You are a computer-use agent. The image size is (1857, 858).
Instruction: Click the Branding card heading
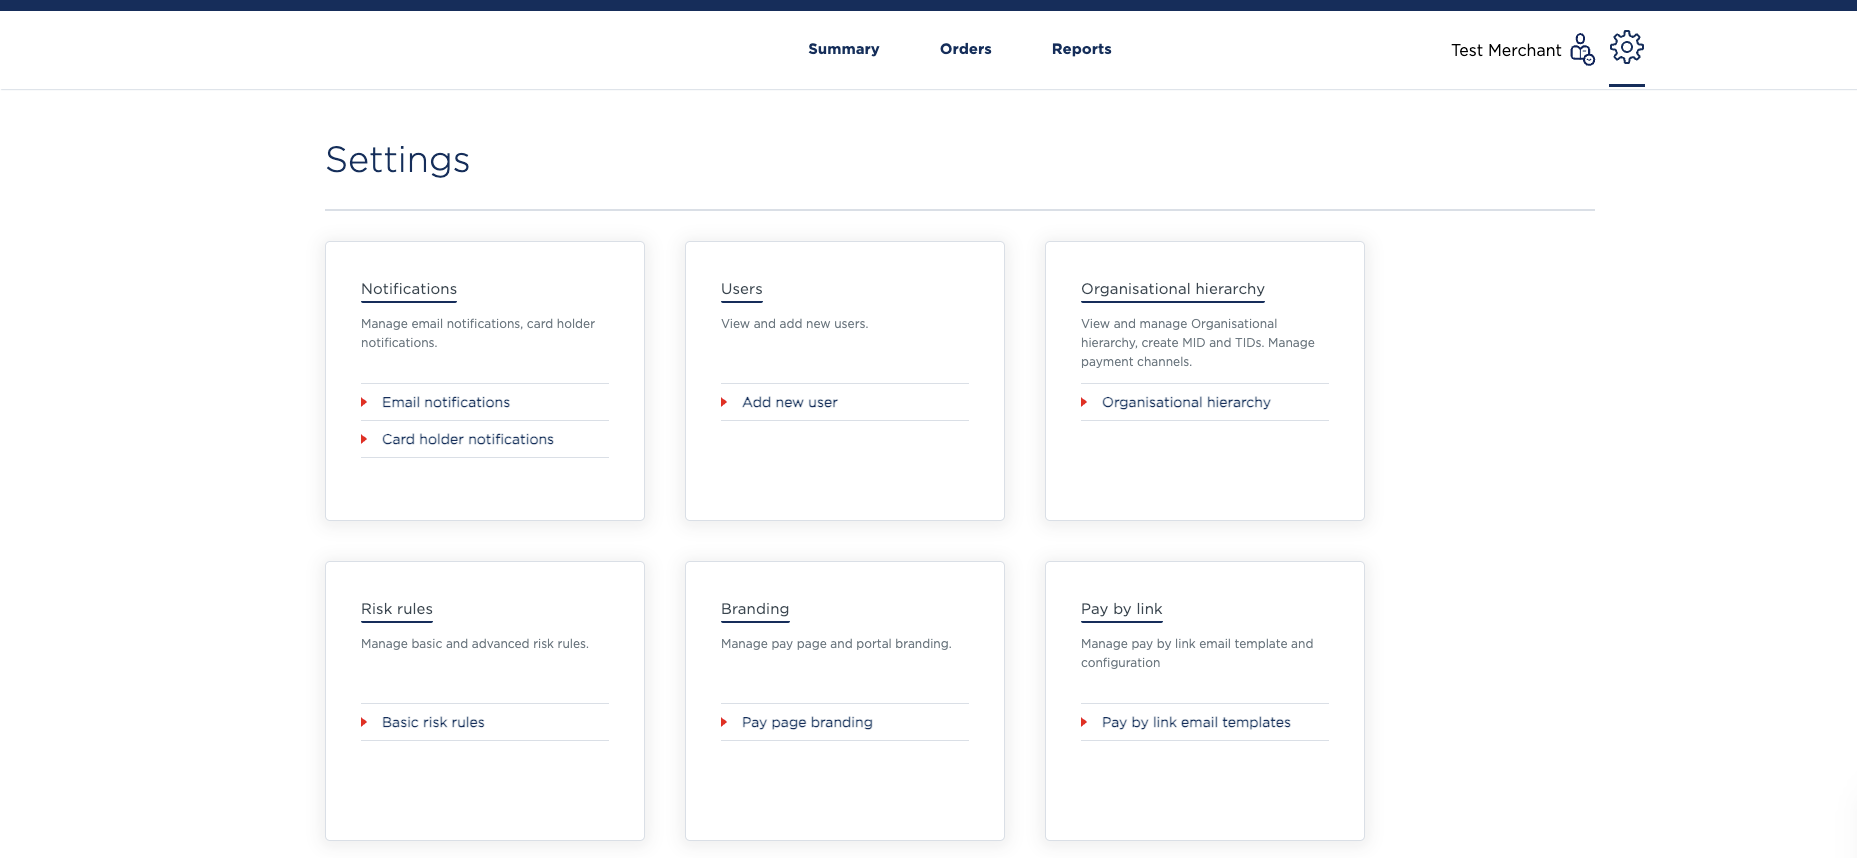[x=755, y=609]
